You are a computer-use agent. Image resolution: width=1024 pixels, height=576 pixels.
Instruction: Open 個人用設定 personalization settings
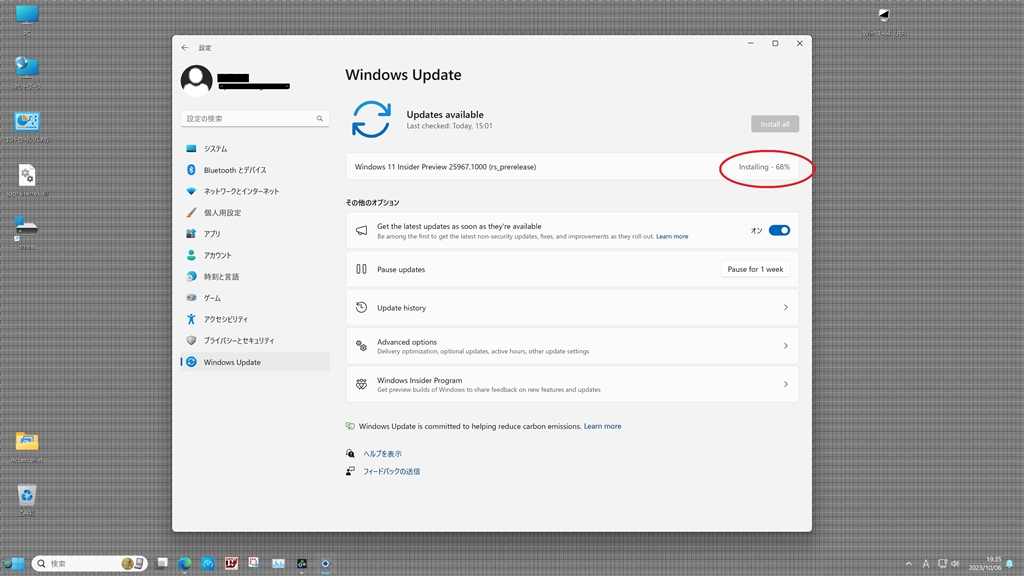tap(255, 213)
